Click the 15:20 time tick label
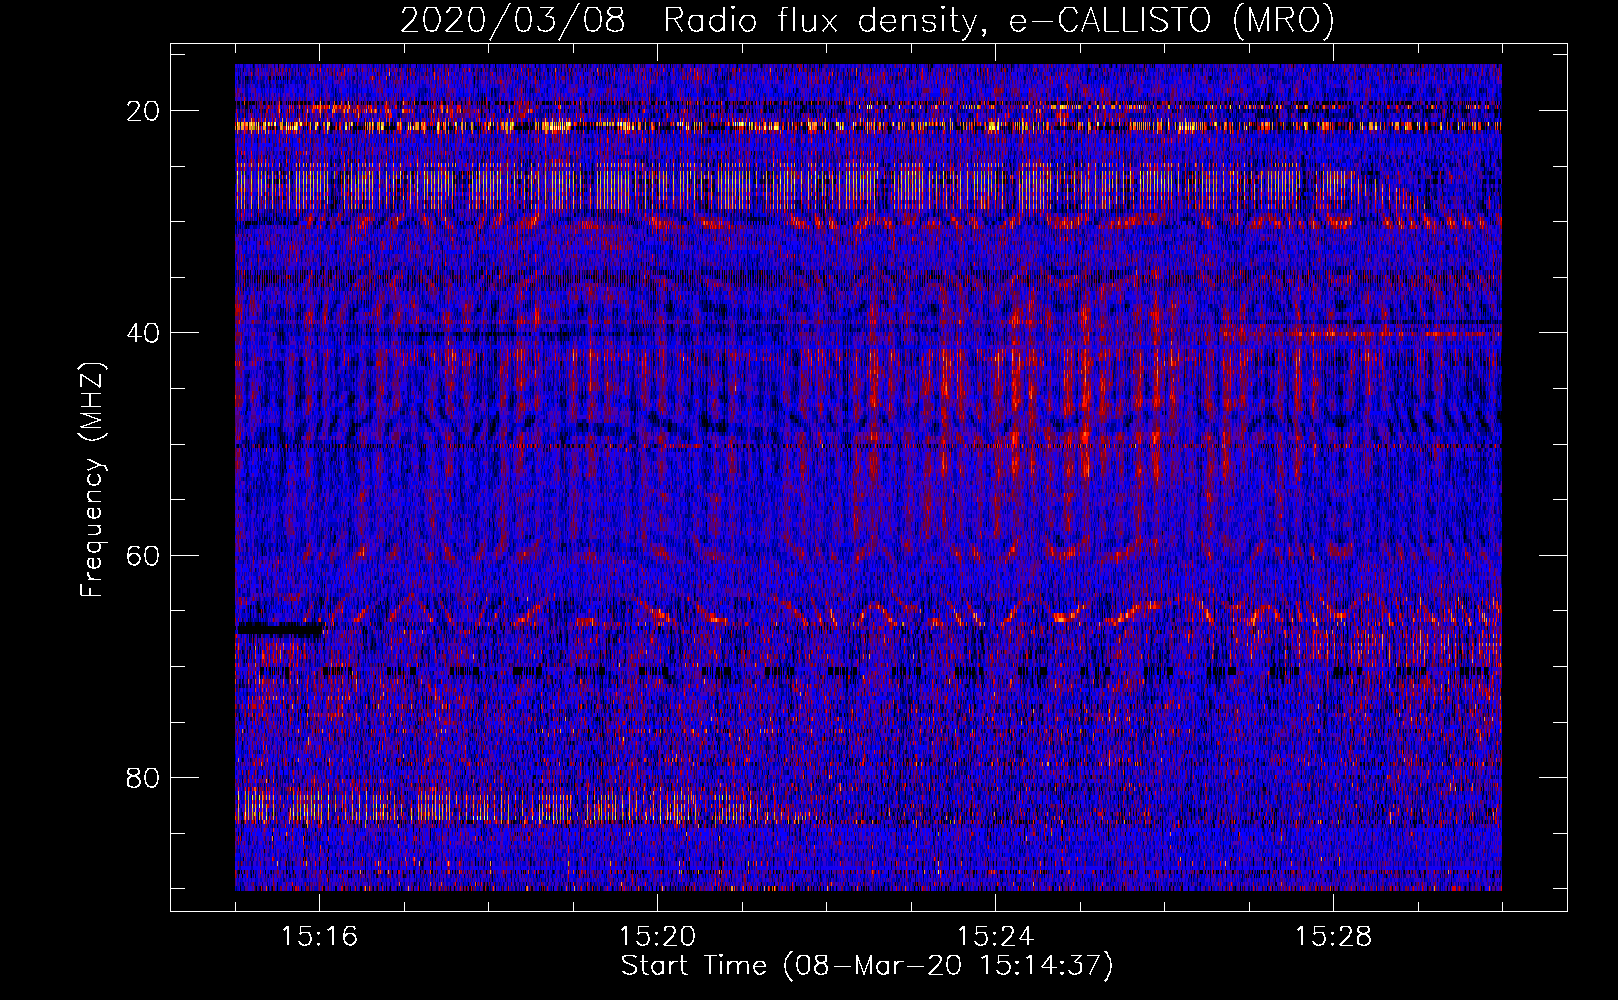The height and width of the screenshot is (1000, 1618). click(x=657, y=936)
